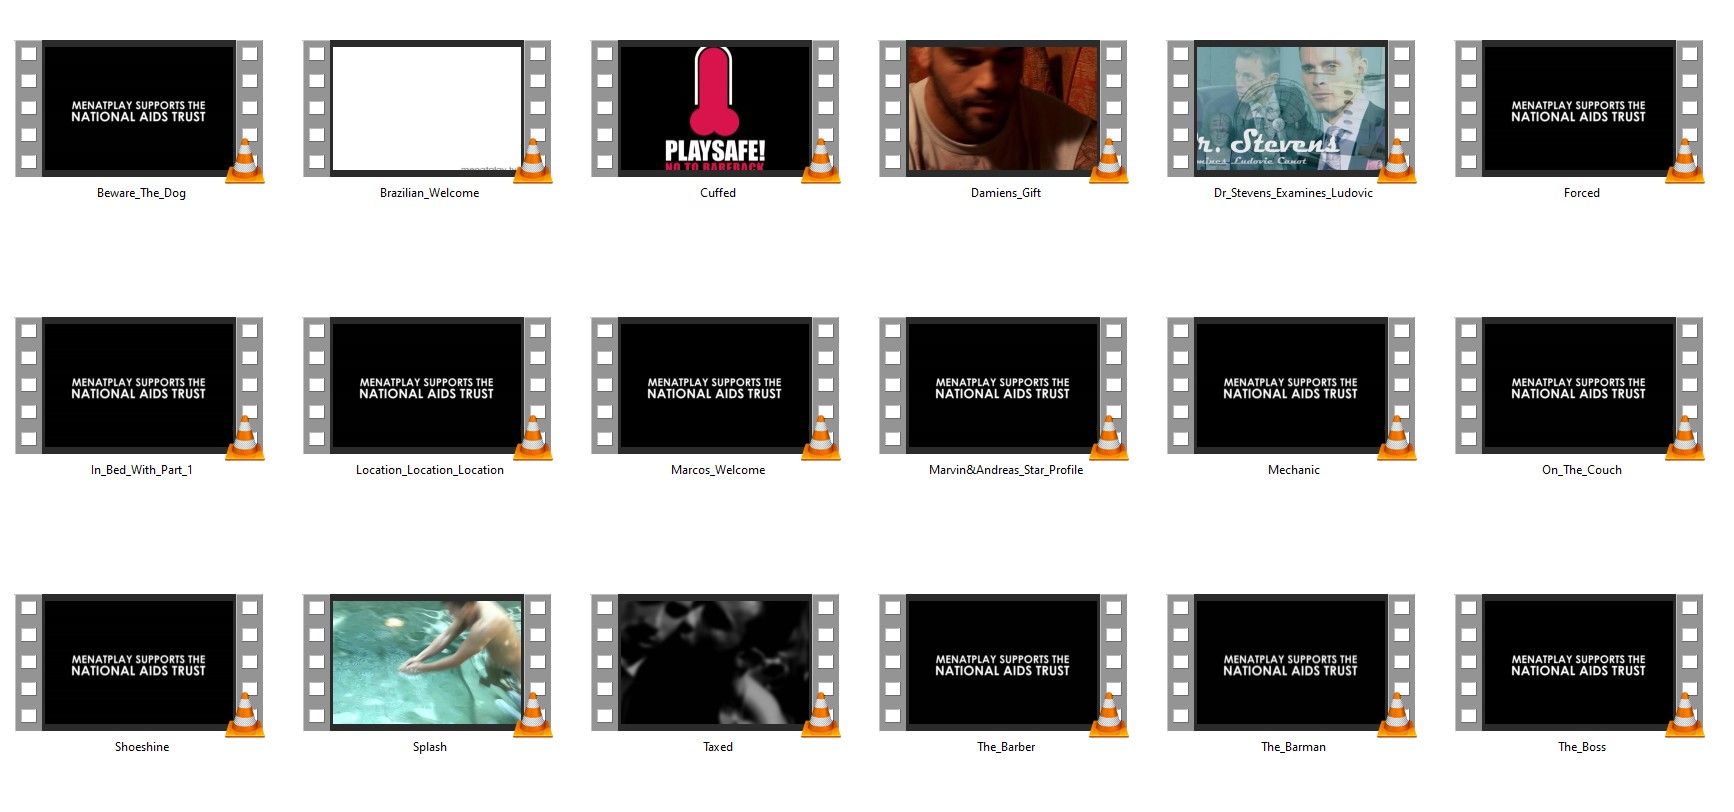The height and width of the screenshot is (812, 1734).
Task: Click the VLC cone on Location_Location_Location
Action: click(533, 438)
